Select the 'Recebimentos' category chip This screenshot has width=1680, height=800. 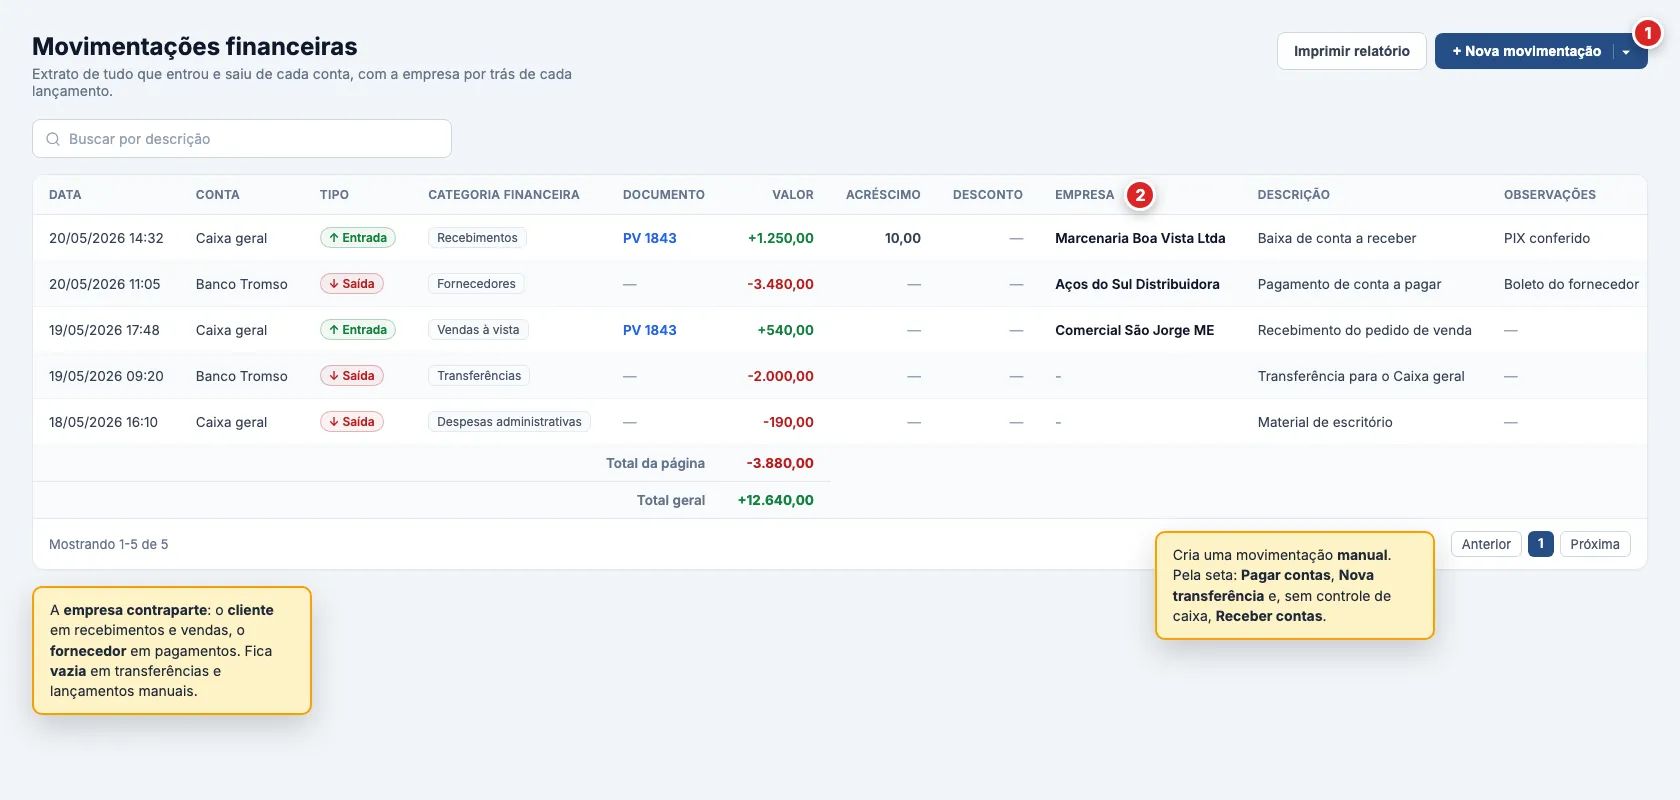click(477, 238)
